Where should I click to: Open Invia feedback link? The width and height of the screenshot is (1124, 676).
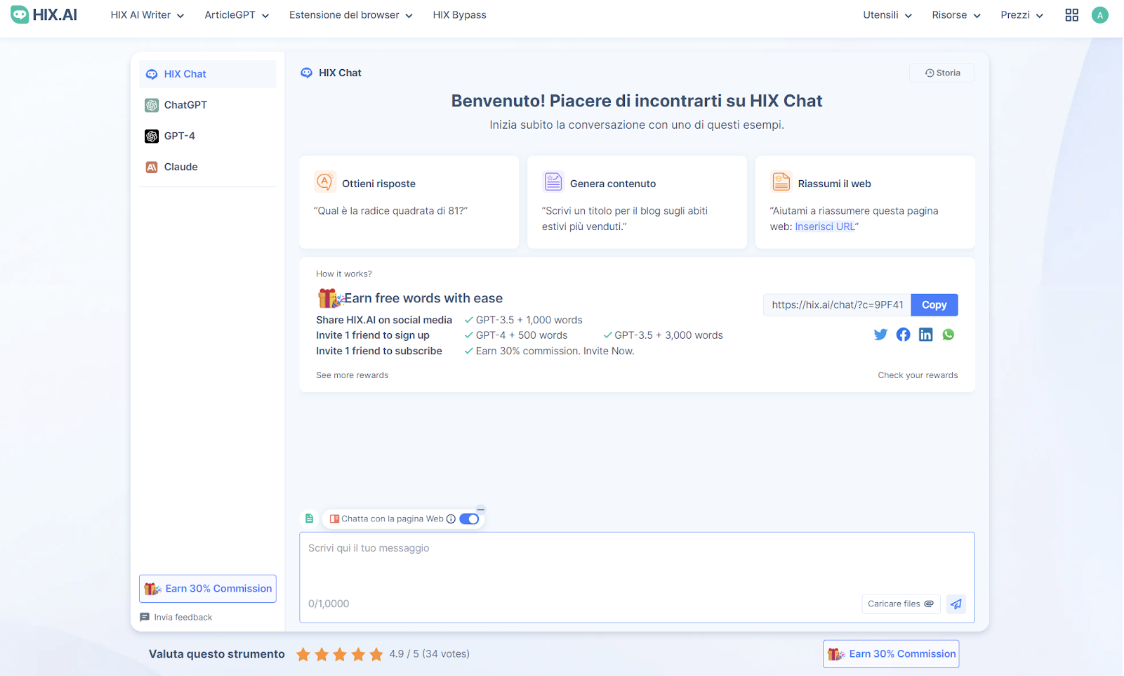coord(176,617)
